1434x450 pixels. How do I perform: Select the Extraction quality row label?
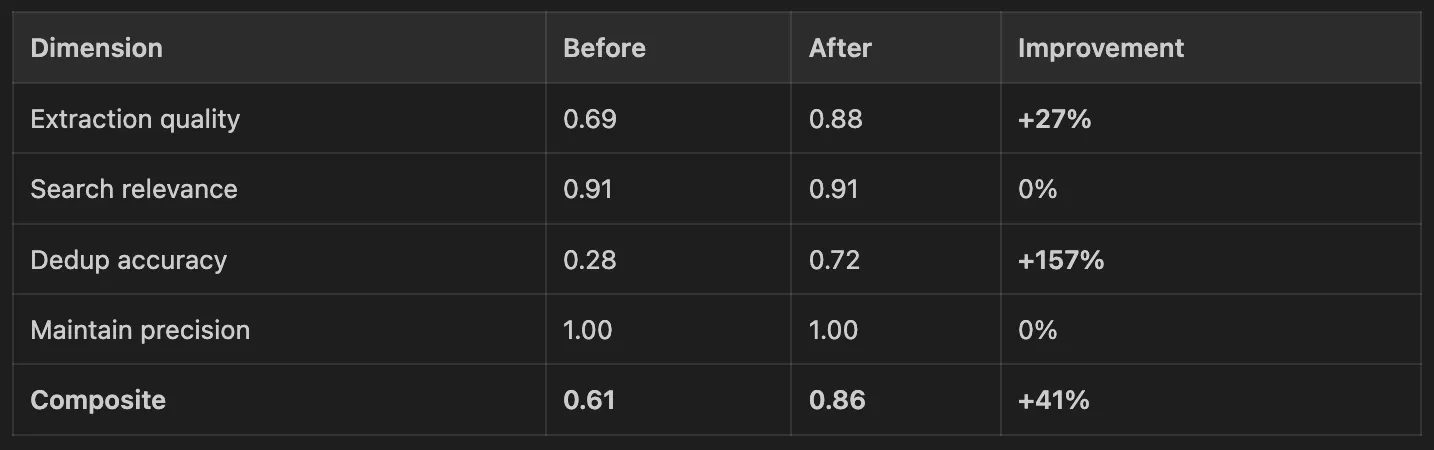point(135,119)
